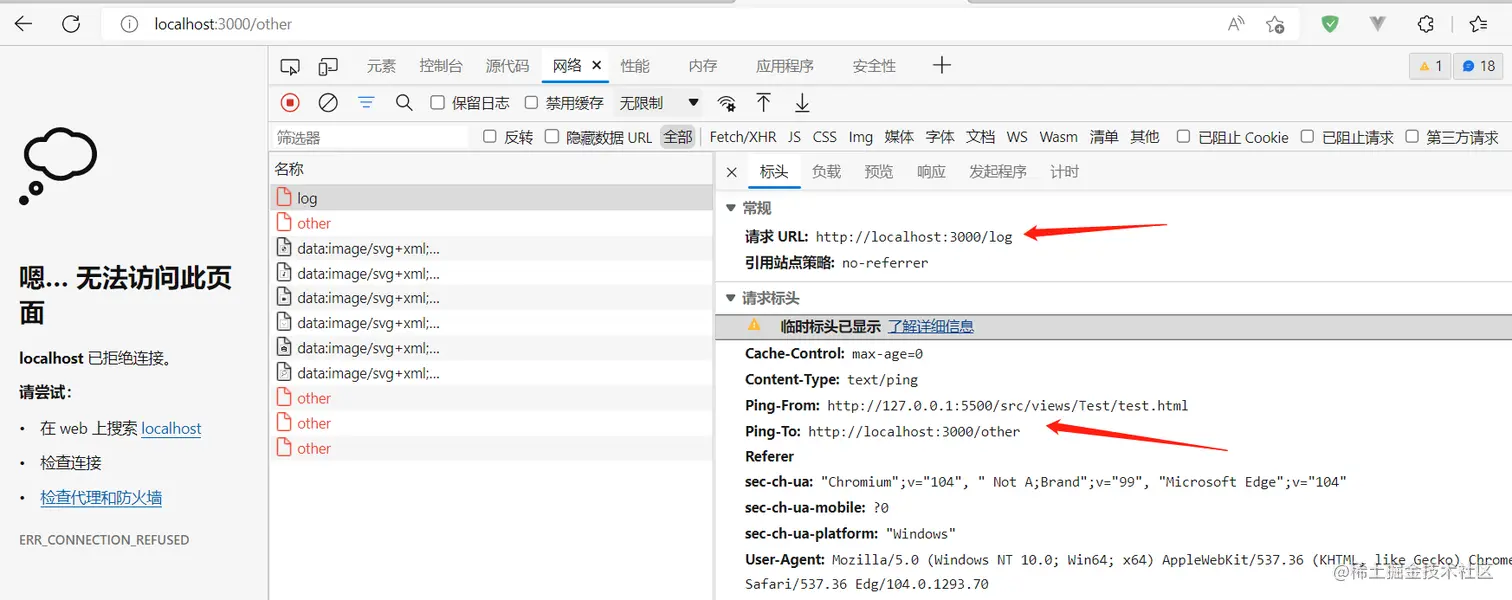Open the 检查代理和防火墙 link

pos(101,497)
